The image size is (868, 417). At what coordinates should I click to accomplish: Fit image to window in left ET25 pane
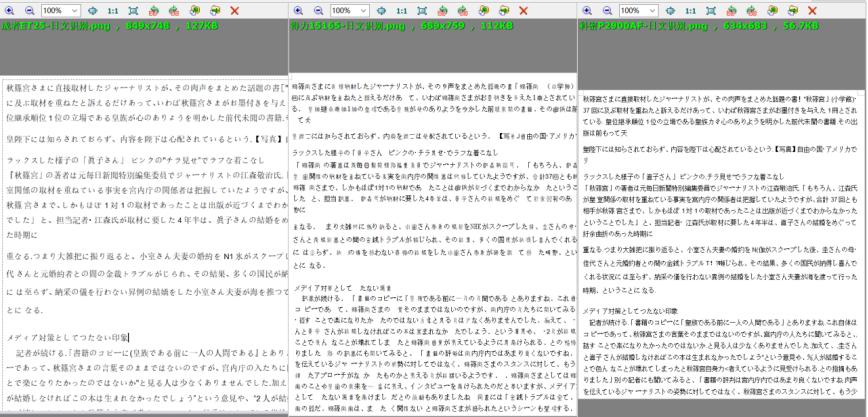coord(133,11)
